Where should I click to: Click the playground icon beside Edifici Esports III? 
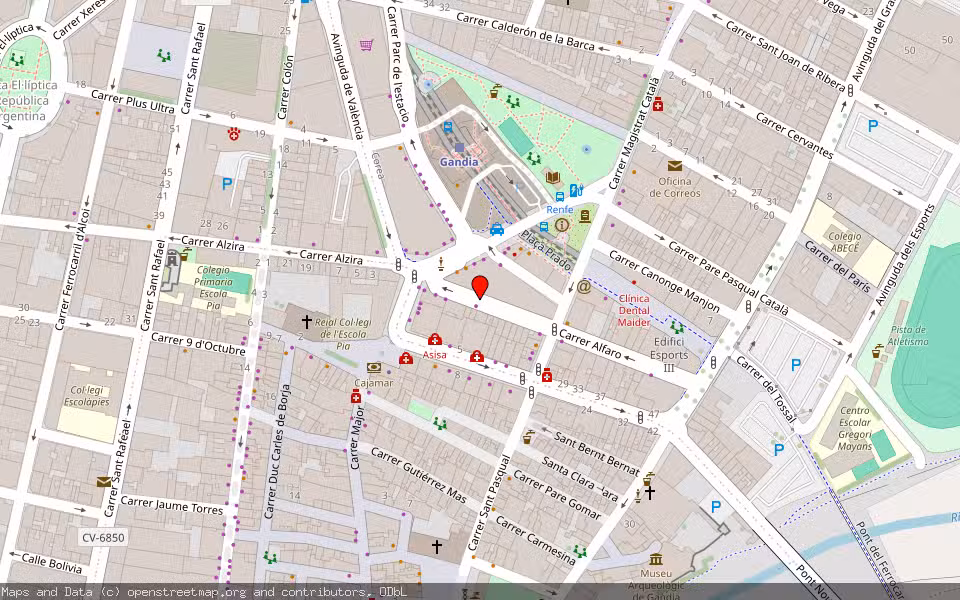676,326
